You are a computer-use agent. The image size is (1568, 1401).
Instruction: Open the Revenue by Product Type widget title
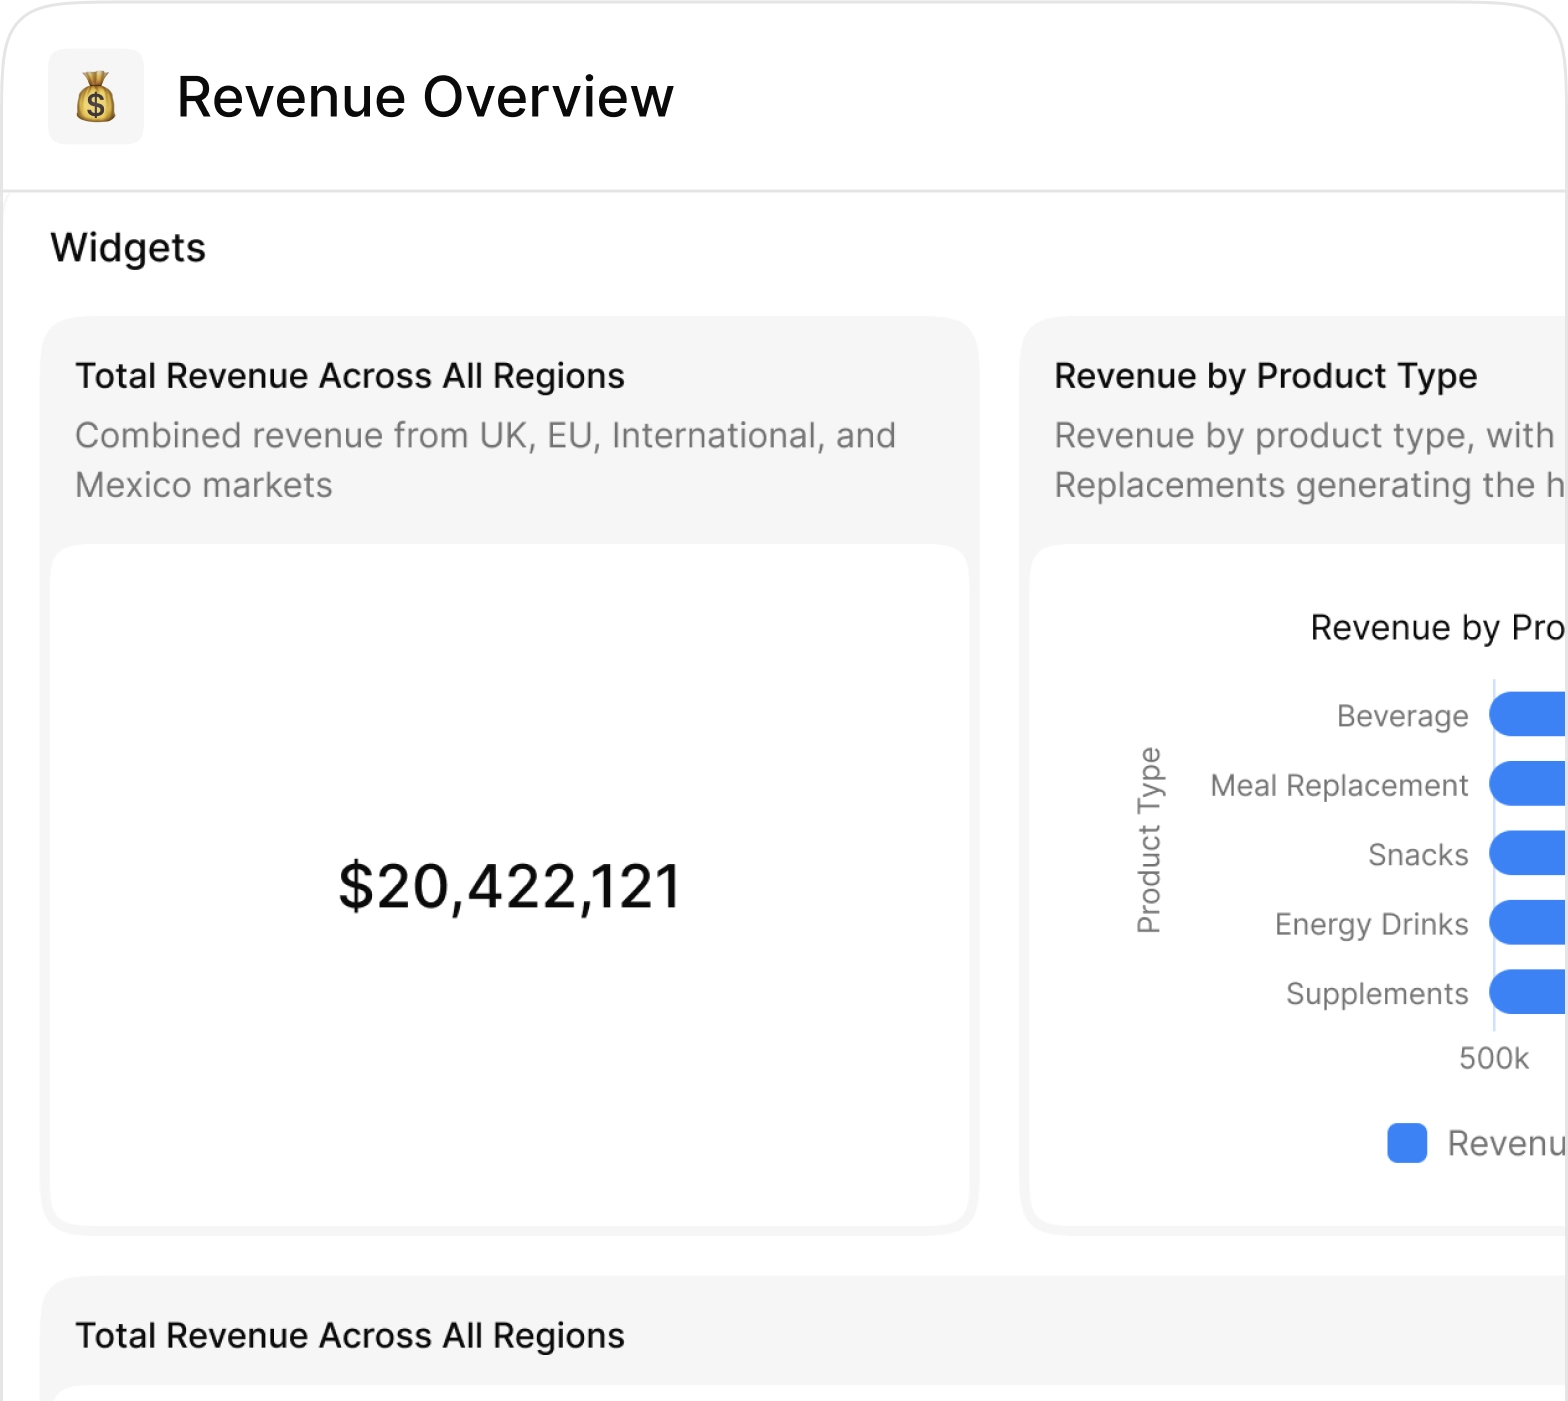[x=1266, y=376]
